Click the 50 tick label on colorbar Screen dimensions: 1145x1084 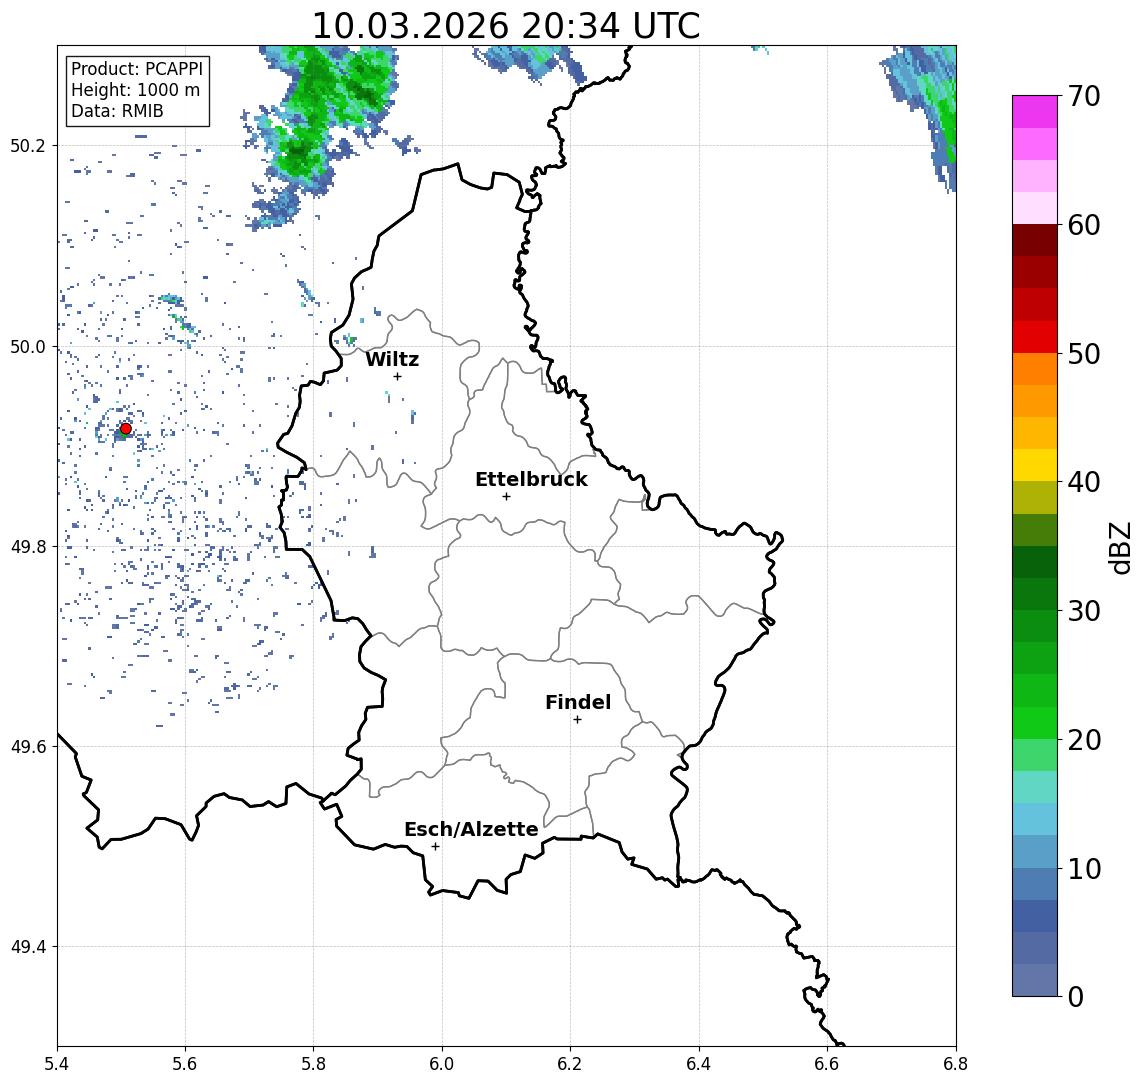click(1084, 354)
